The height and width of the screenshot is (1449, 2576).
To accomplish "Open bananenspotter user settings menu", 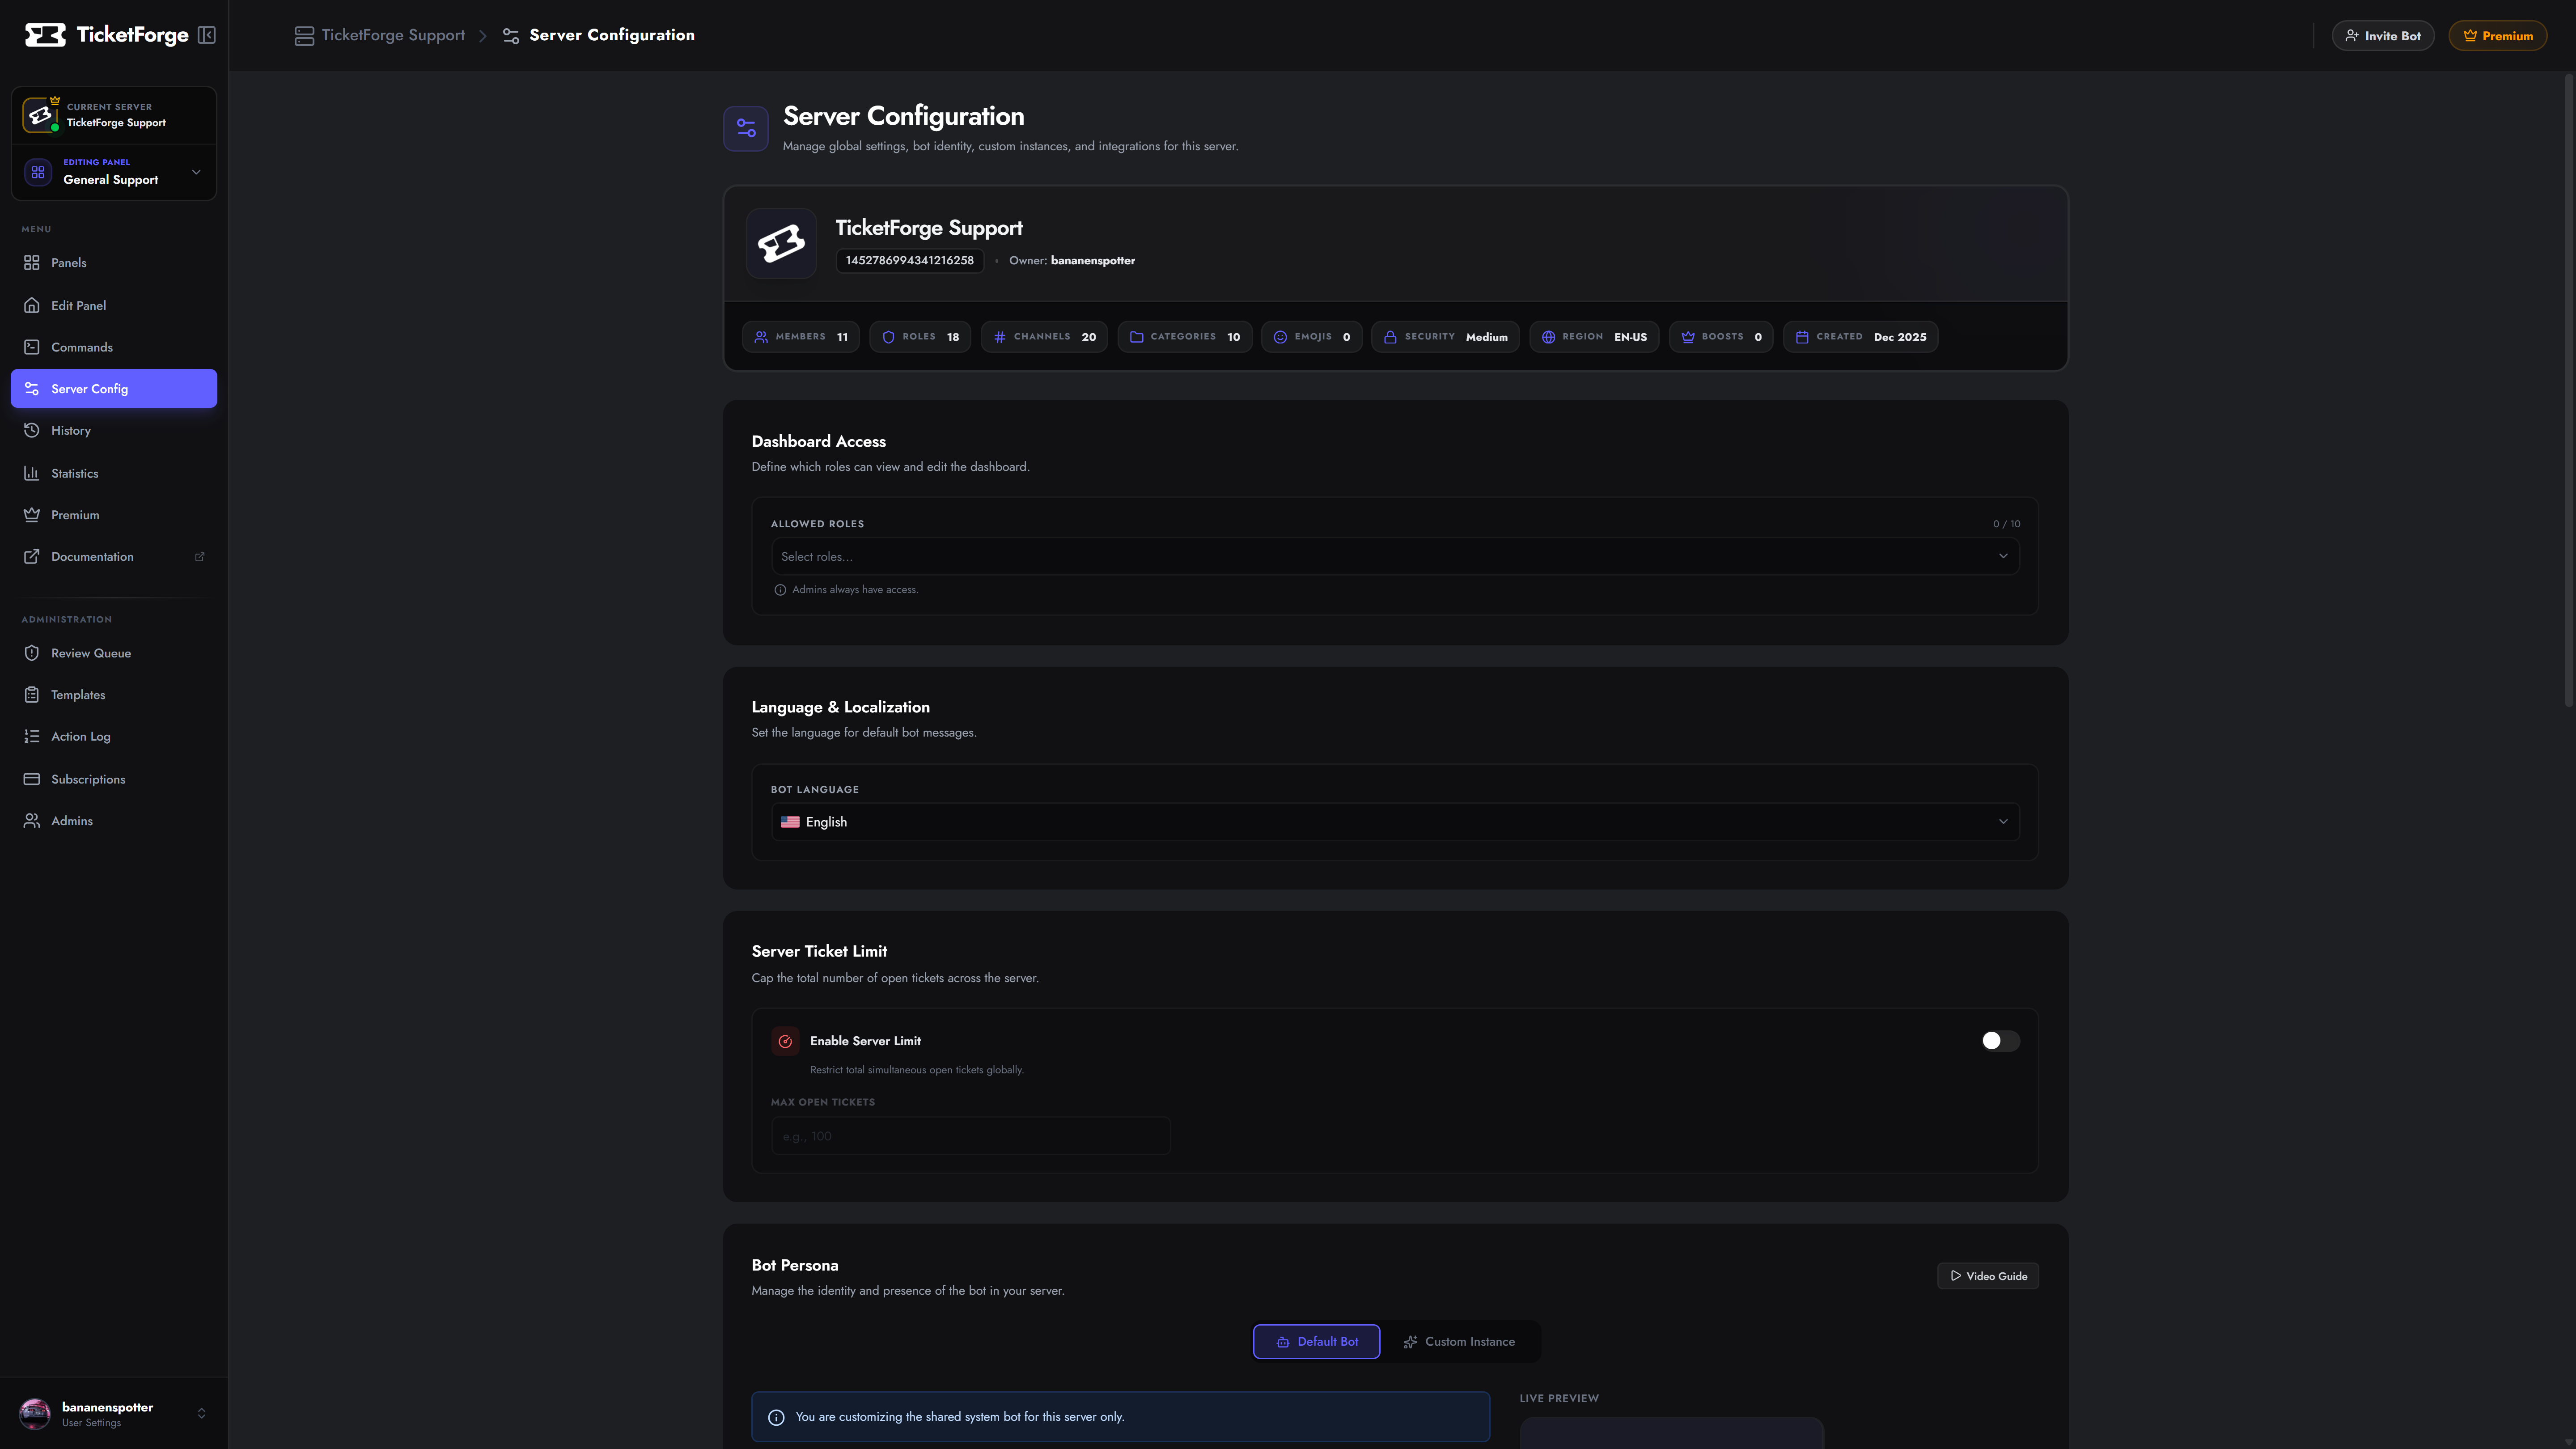I will pos(114,1413).
